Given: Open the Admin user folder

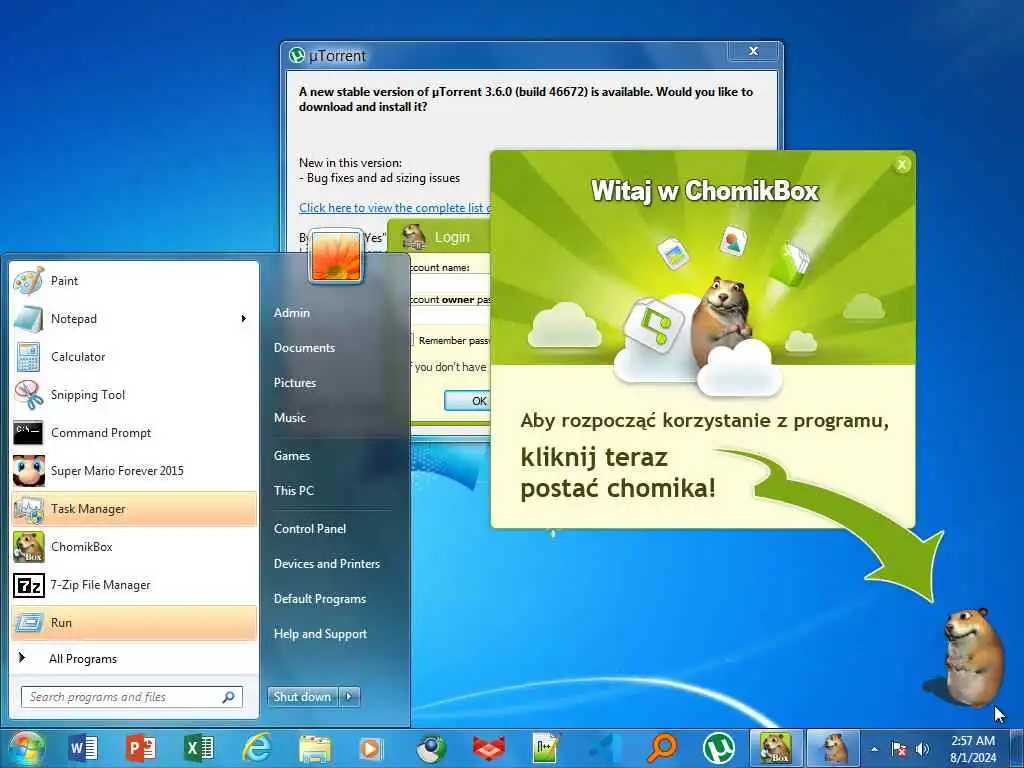Looking at the screenshot, I should (292, 313).
